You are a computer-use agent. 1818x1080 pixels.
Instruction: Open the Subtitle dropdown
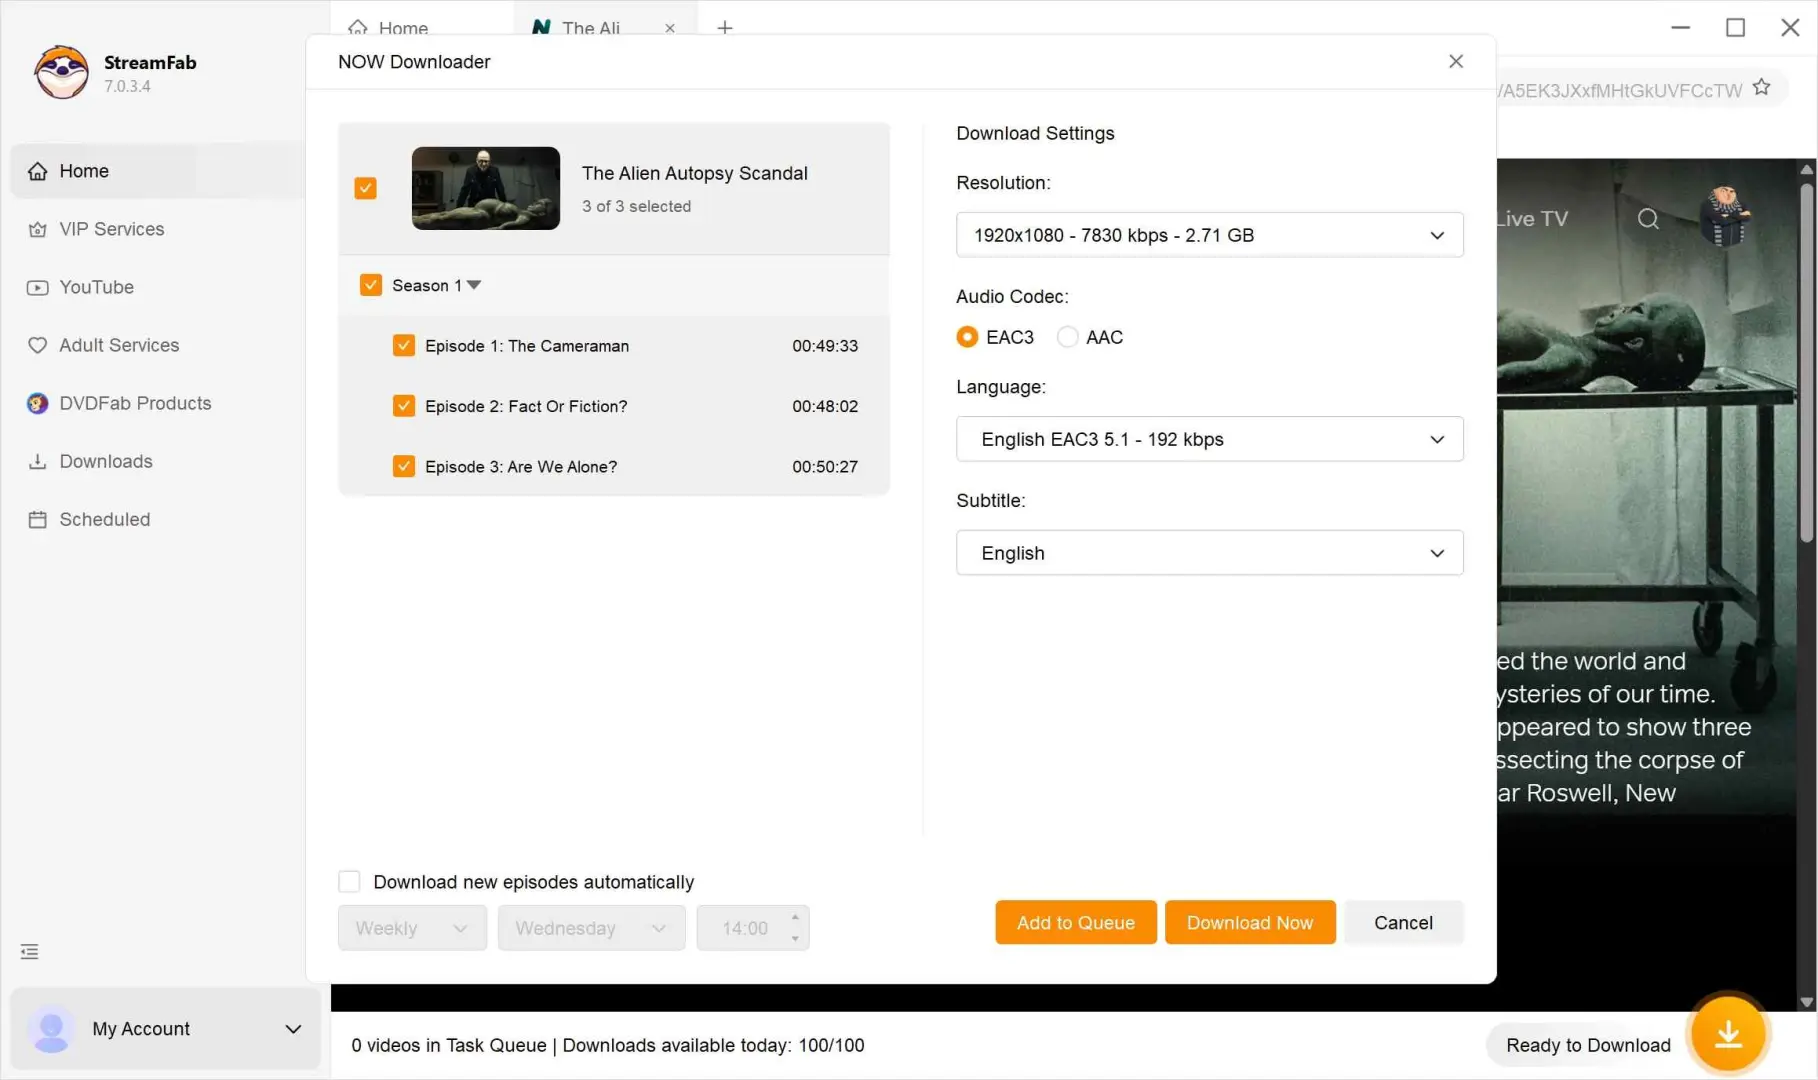1210,553
